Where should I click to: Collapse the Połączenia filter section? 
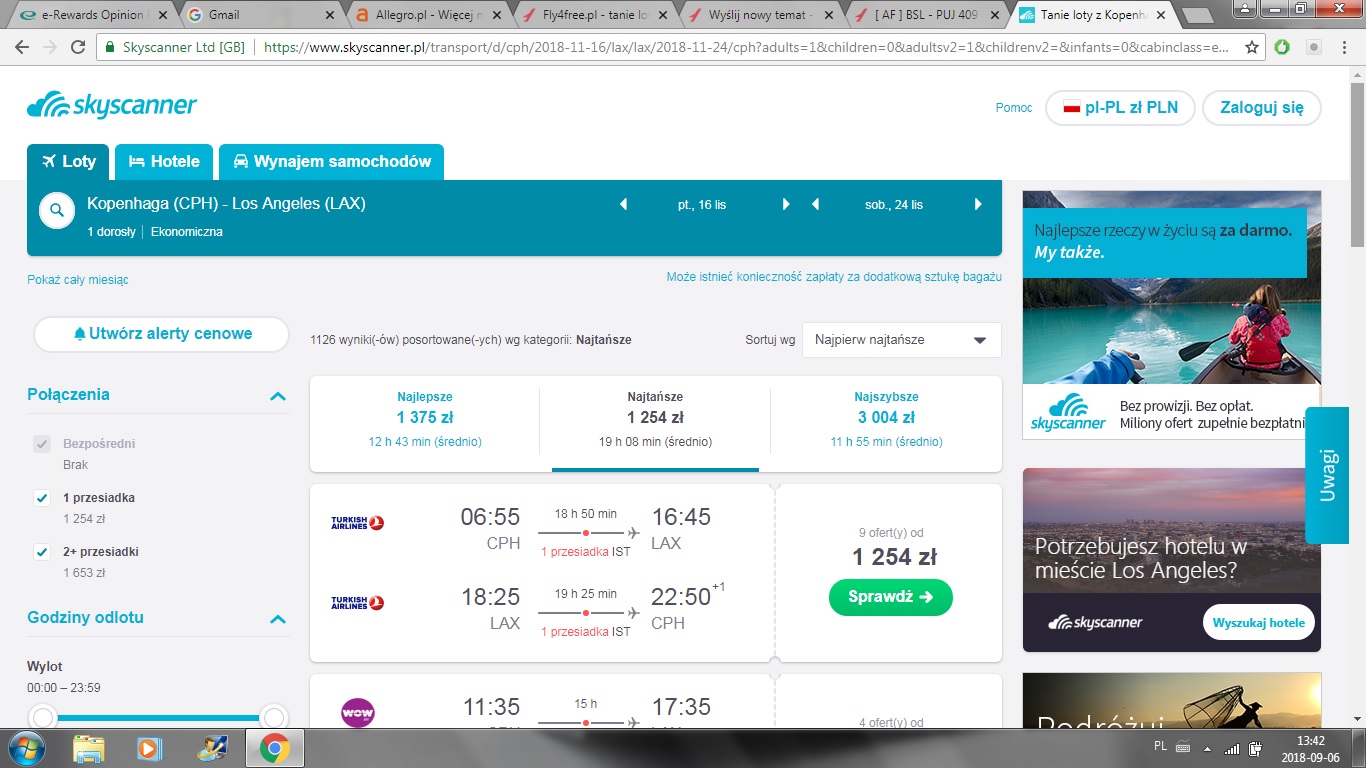278,396
